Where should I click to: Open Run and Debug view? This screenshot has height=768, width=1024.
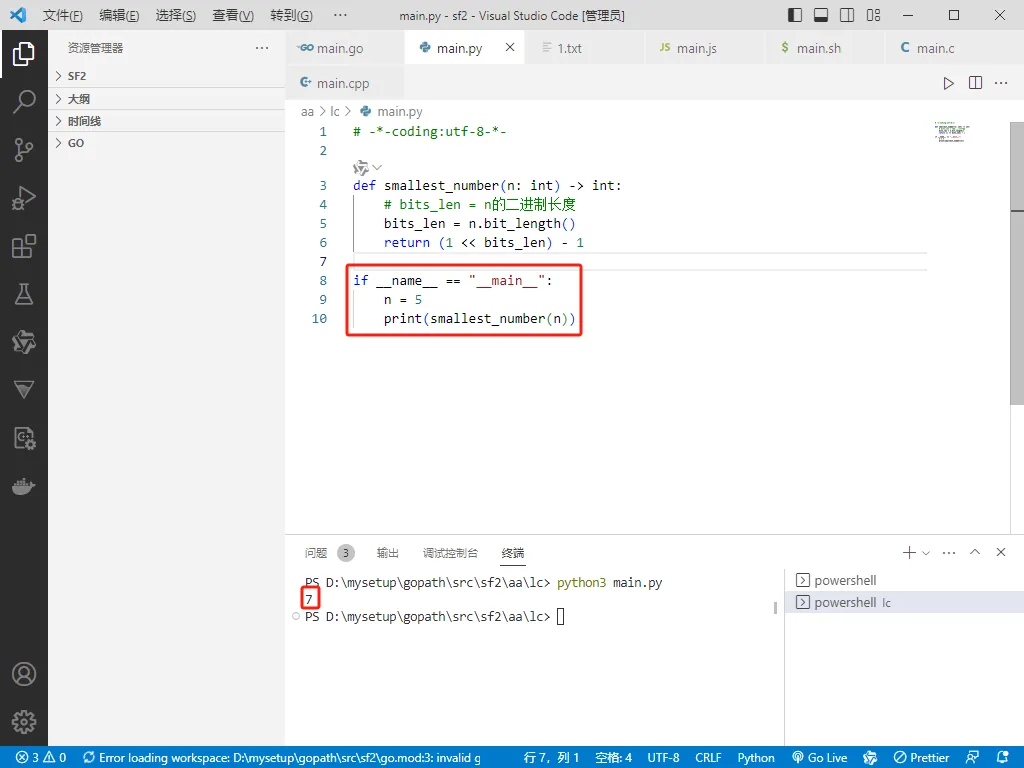pos(24,198)
